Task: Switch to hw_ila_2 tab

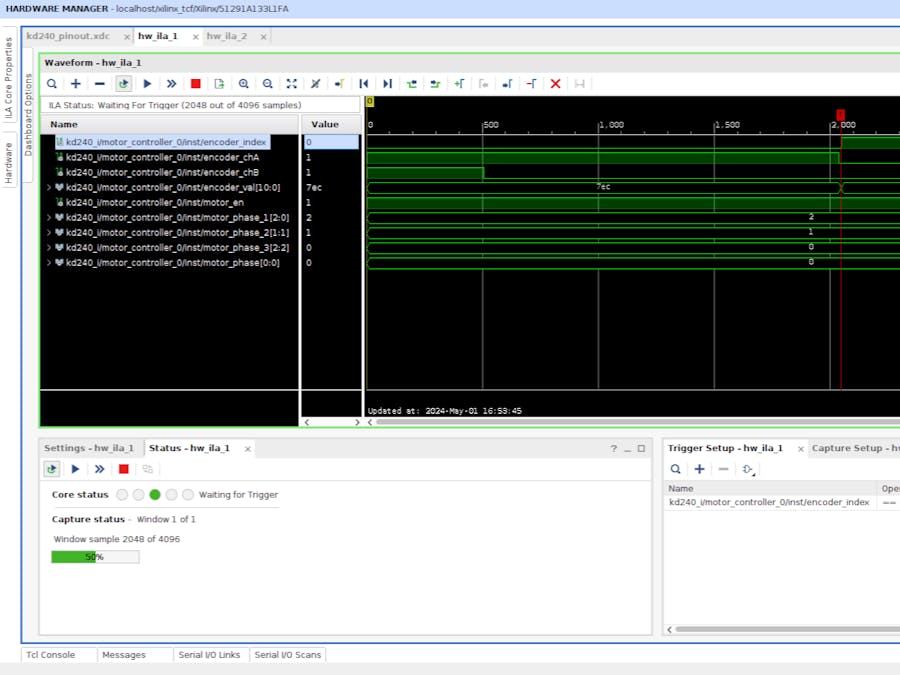Action: (227, 36)
